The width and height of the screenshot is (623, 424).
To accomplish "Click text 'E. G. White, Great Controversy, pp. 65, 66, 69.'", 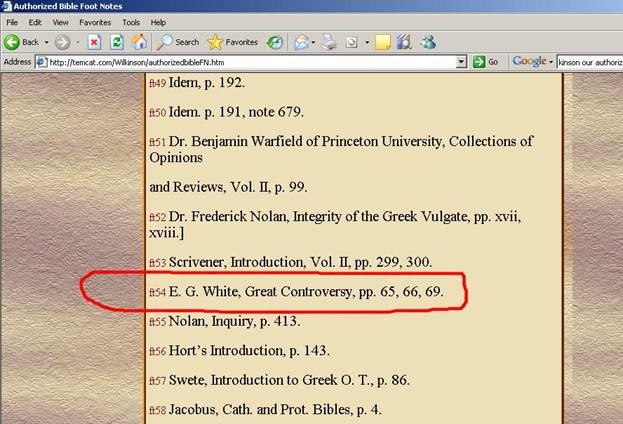I will pos(306,292).
